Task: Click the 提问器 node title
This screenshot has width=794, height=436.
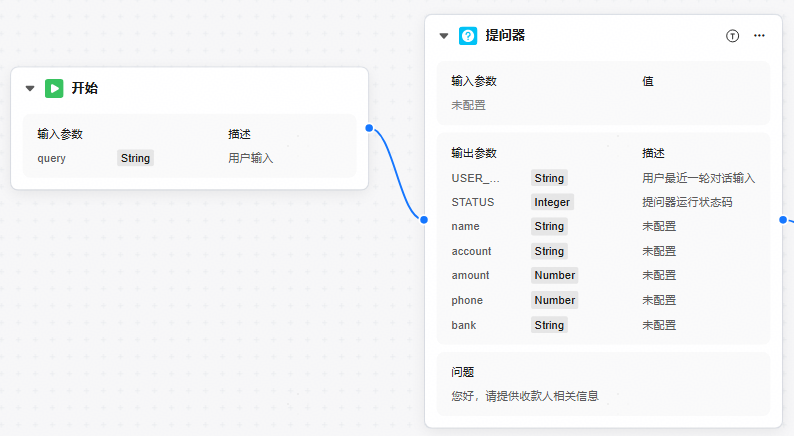Action: pos(505,36)
